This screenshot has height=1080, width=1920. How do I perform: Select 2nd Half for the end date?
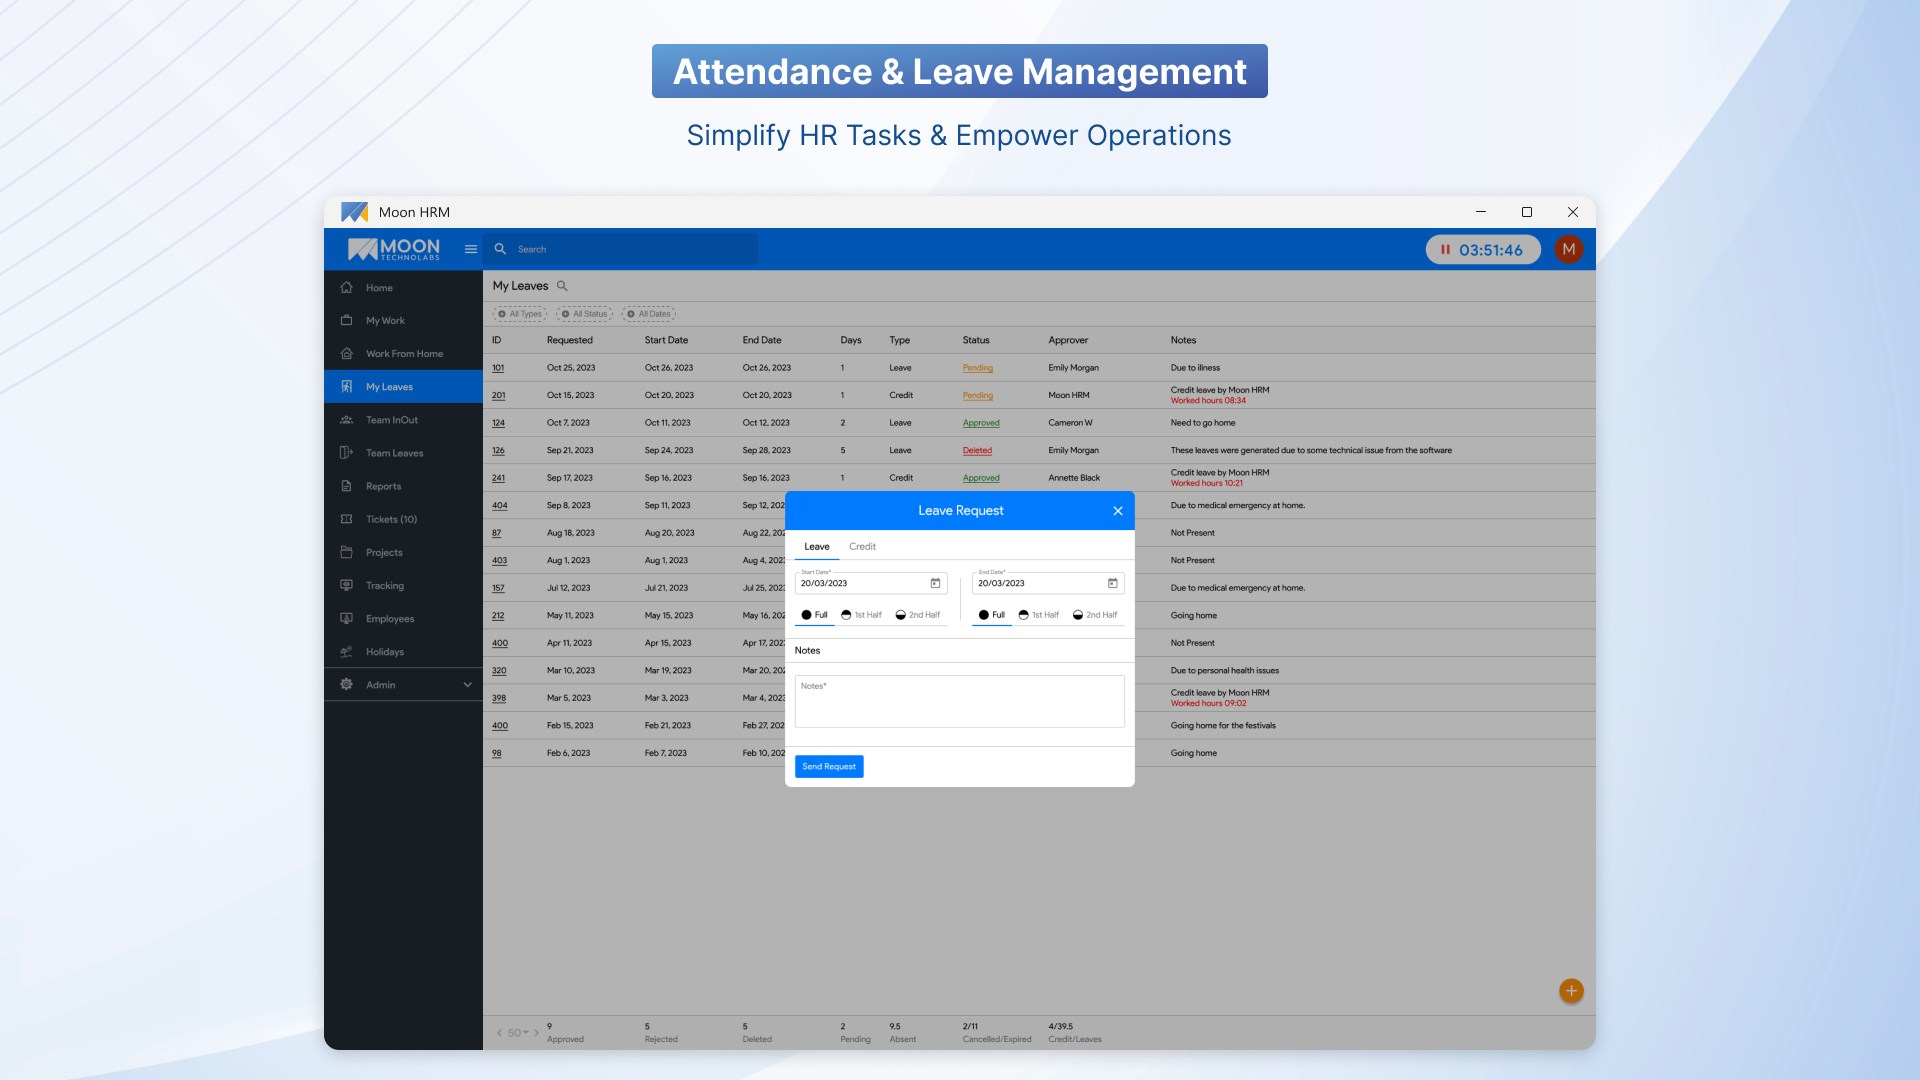(x=1095, y=615)
